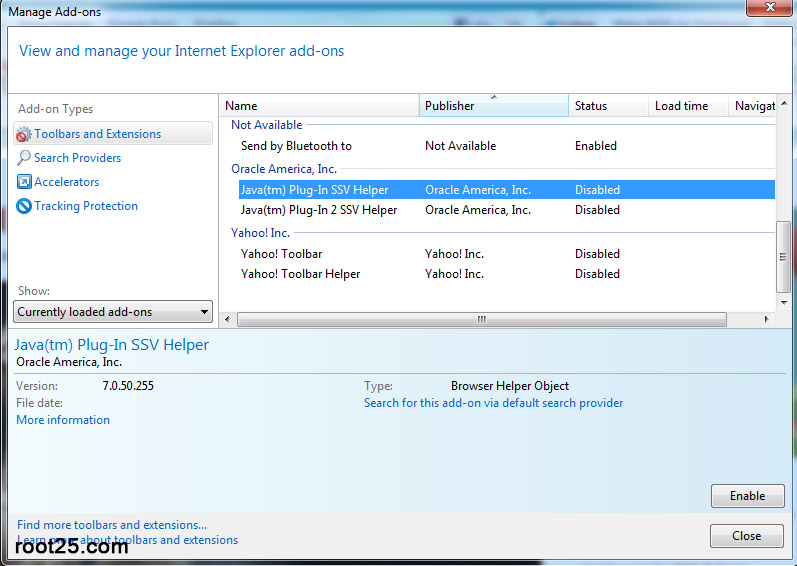Select the Yahoo! Toolbar Helper add-on

coord(507,274)
